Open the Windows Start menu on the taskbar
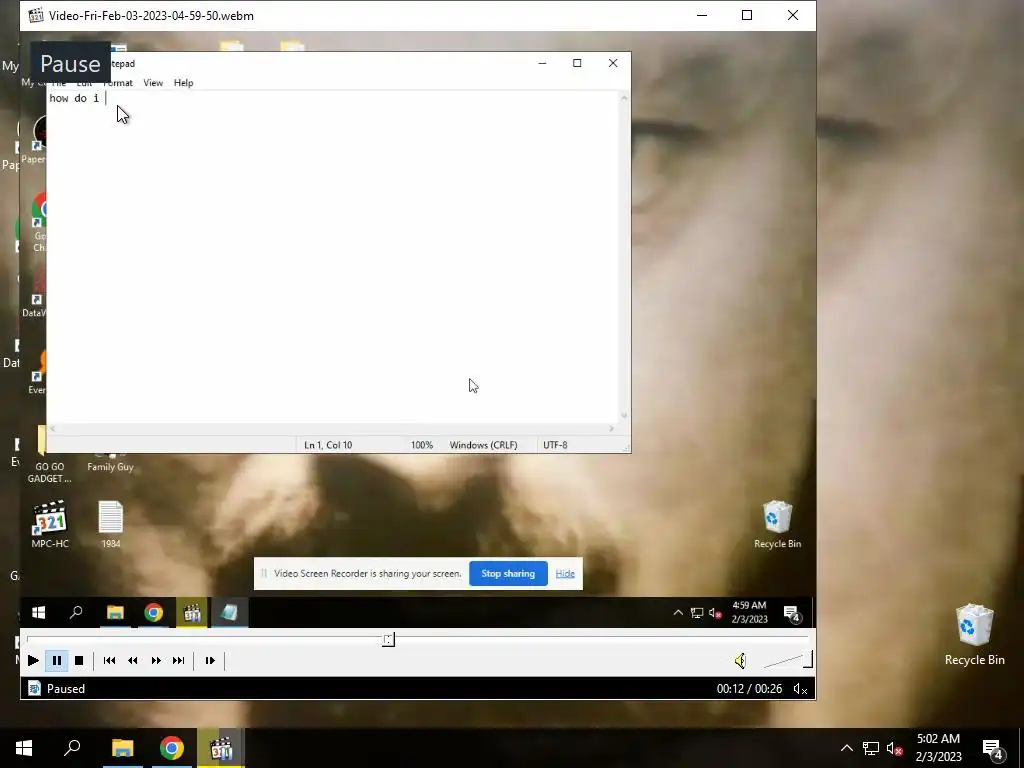The height and width of the screenshot is (768, 1024). pos(24,748)
